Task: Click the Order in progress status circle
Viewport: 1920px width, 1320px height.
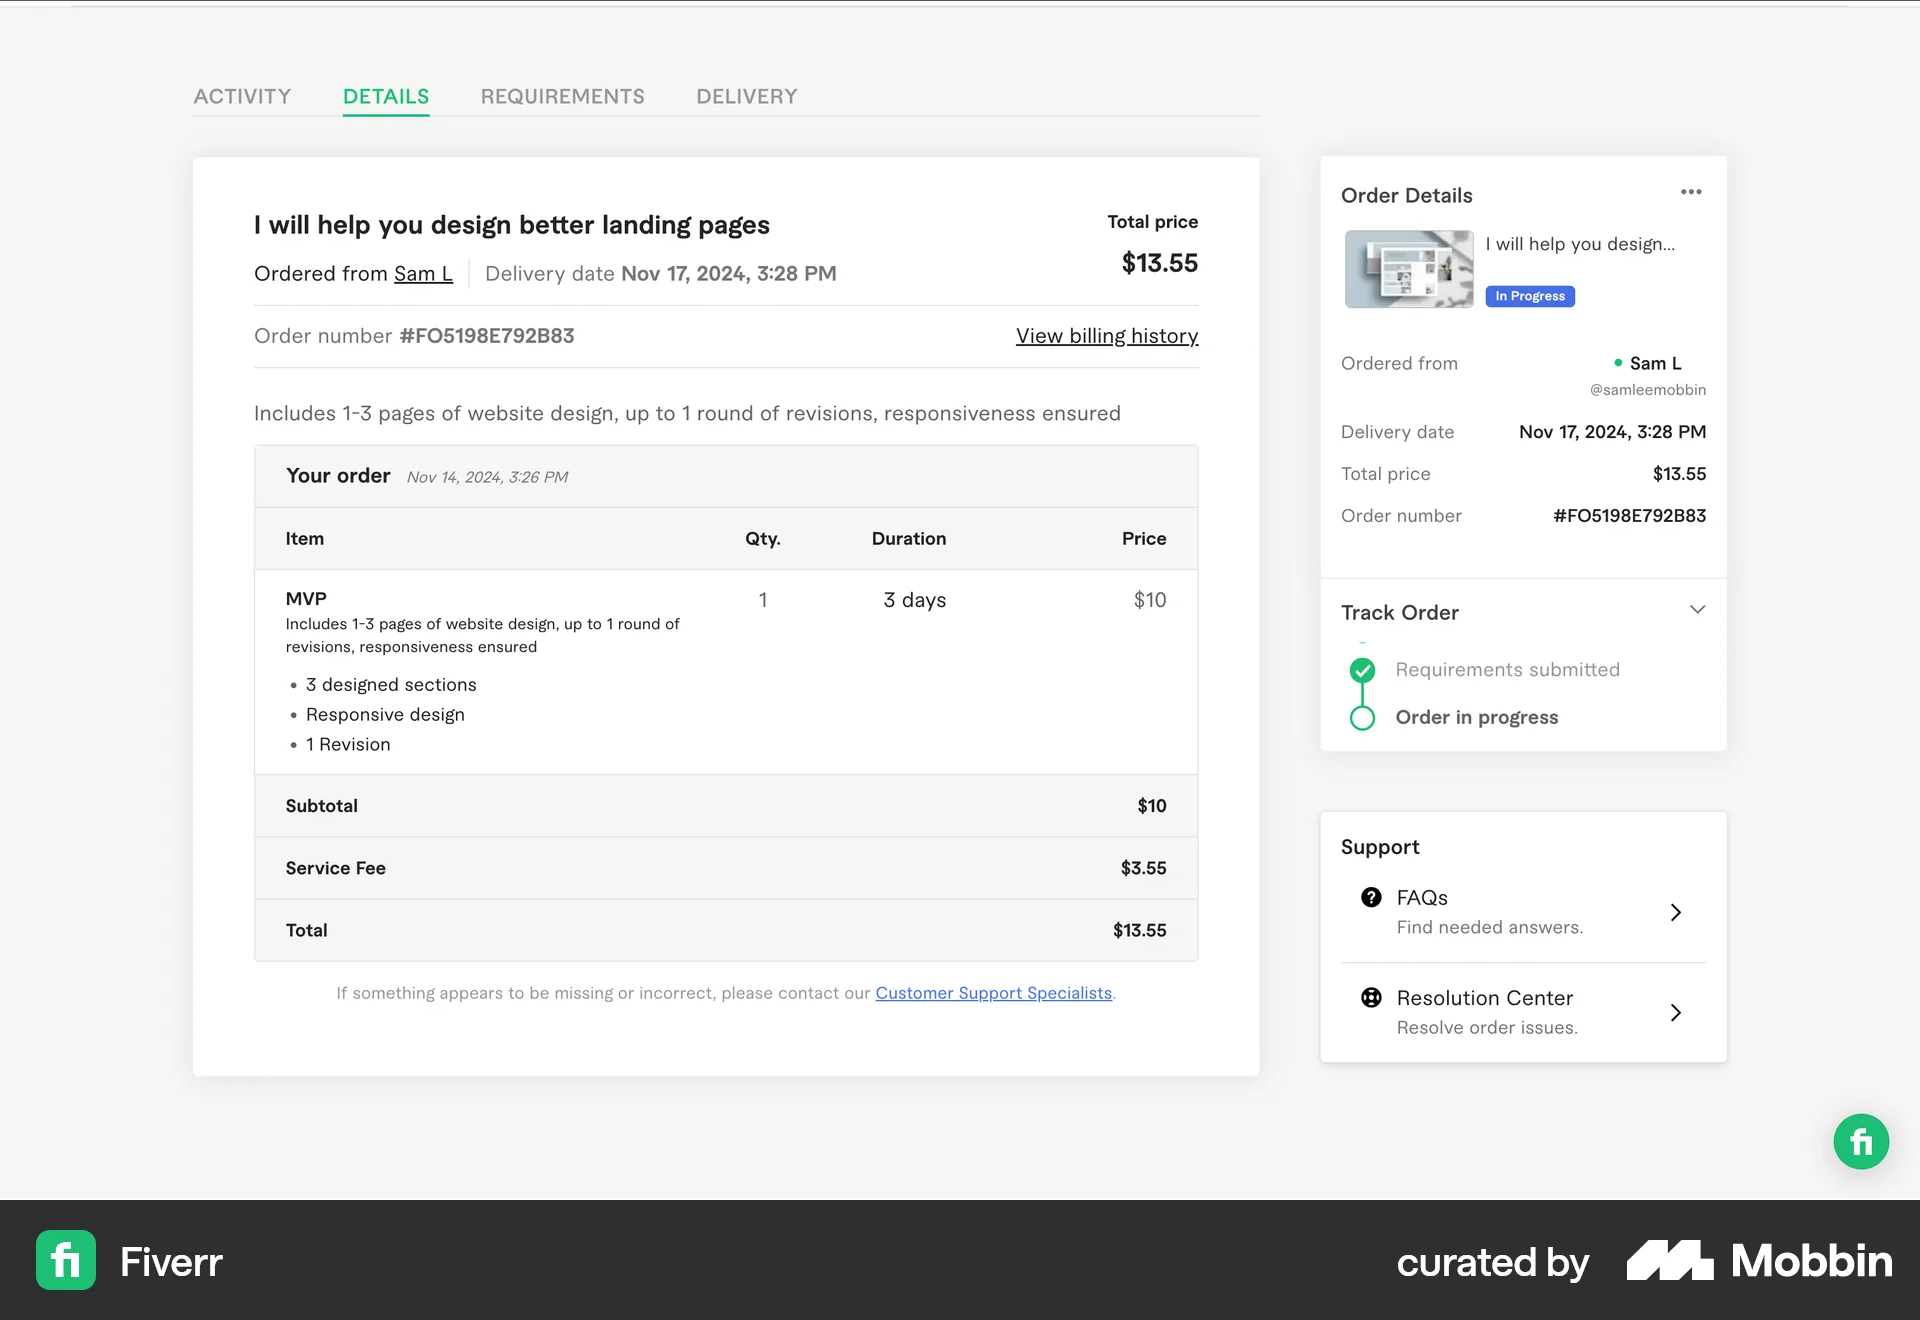Action: (x=1362, y=717)
